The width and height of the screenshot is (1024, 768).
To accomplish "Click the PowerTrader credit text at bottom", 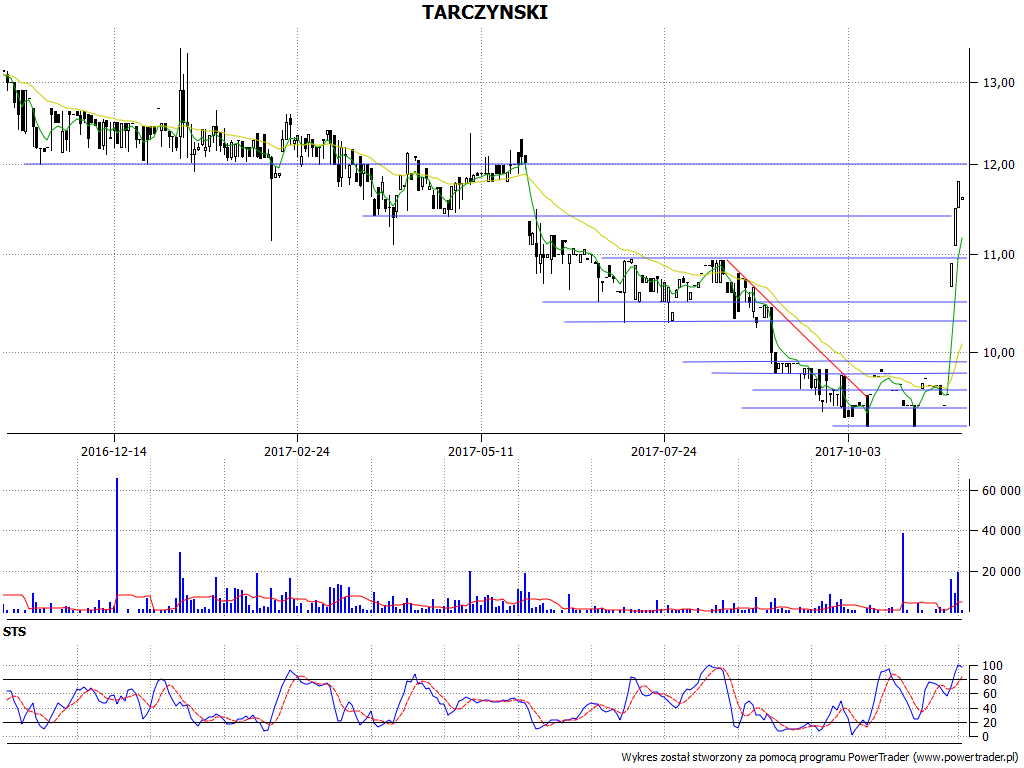I will (x=821, y=757).
